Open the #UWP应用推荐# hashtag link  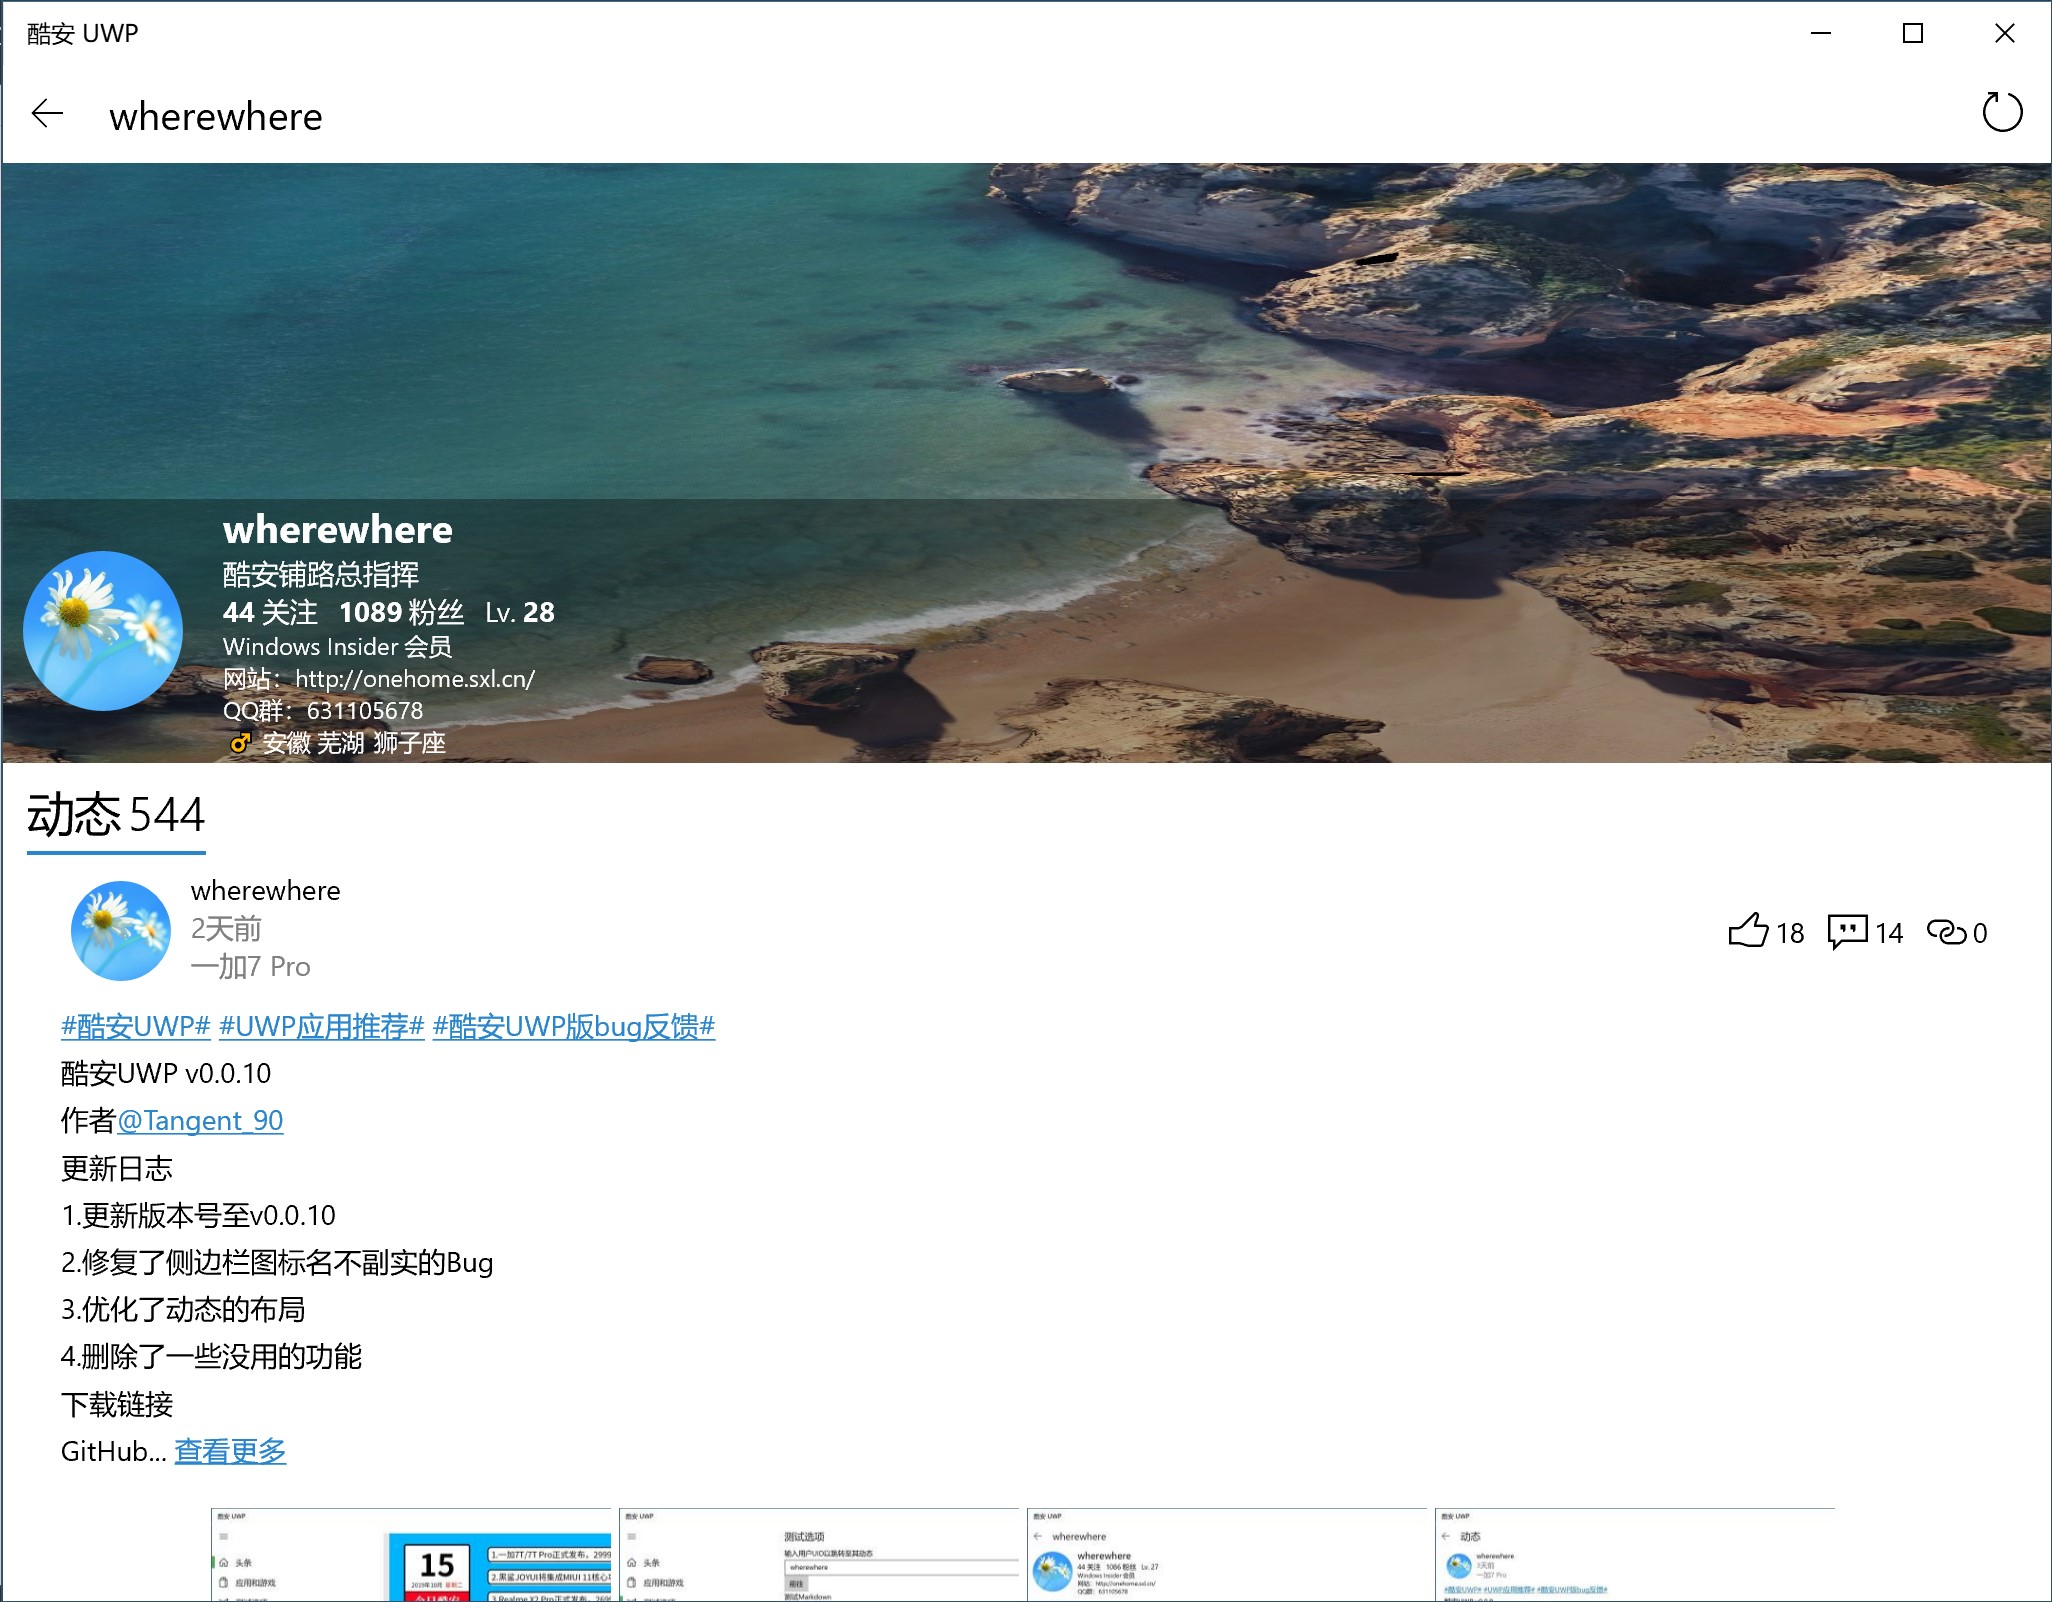(321, 1027)
